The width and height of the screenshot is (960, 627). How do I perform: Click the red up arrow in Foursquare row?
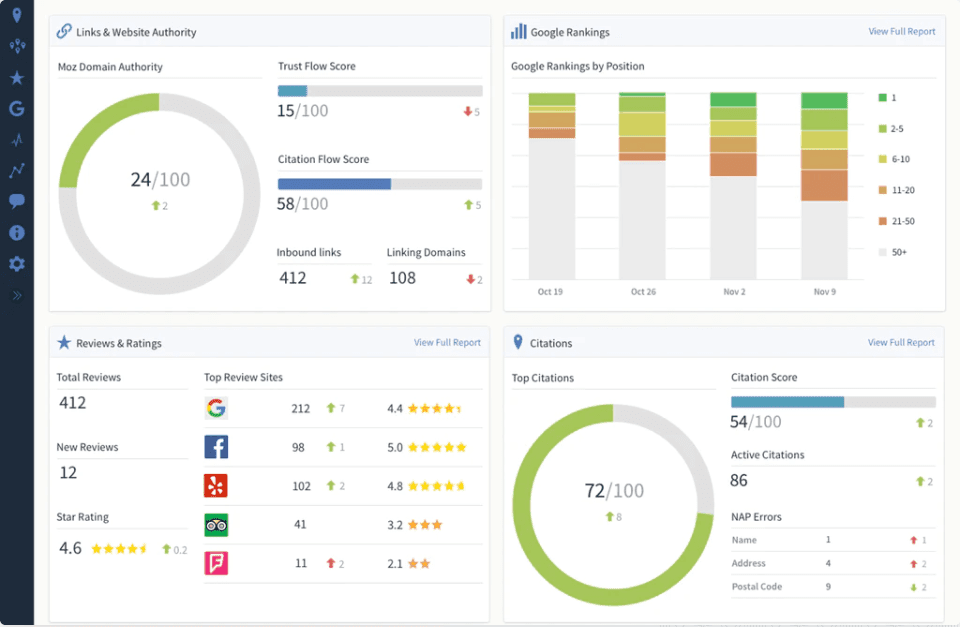coord(331,563)
